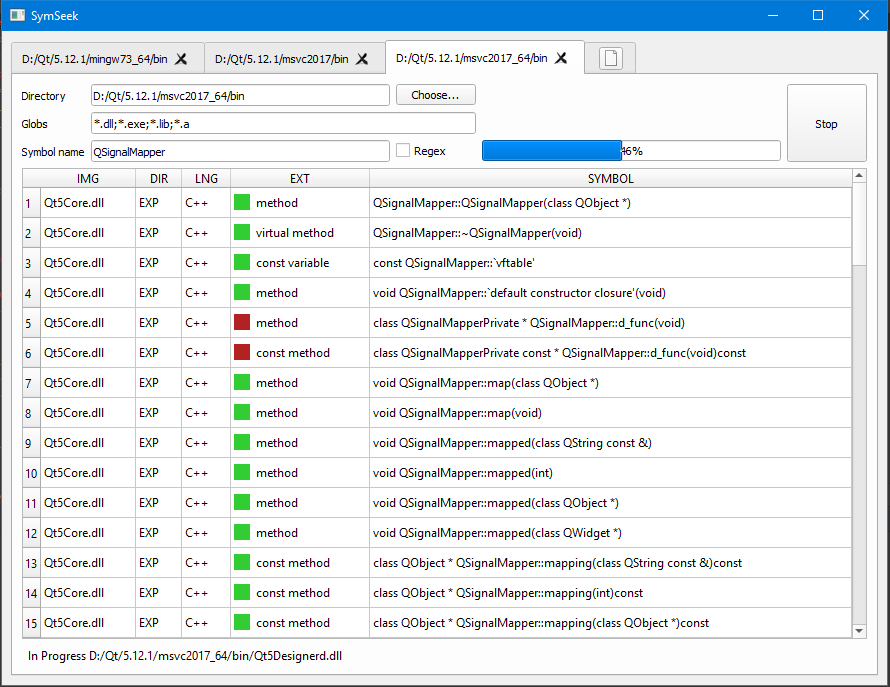Click the green swatch in row 1

pyautogui.click(x=242, y=202)
